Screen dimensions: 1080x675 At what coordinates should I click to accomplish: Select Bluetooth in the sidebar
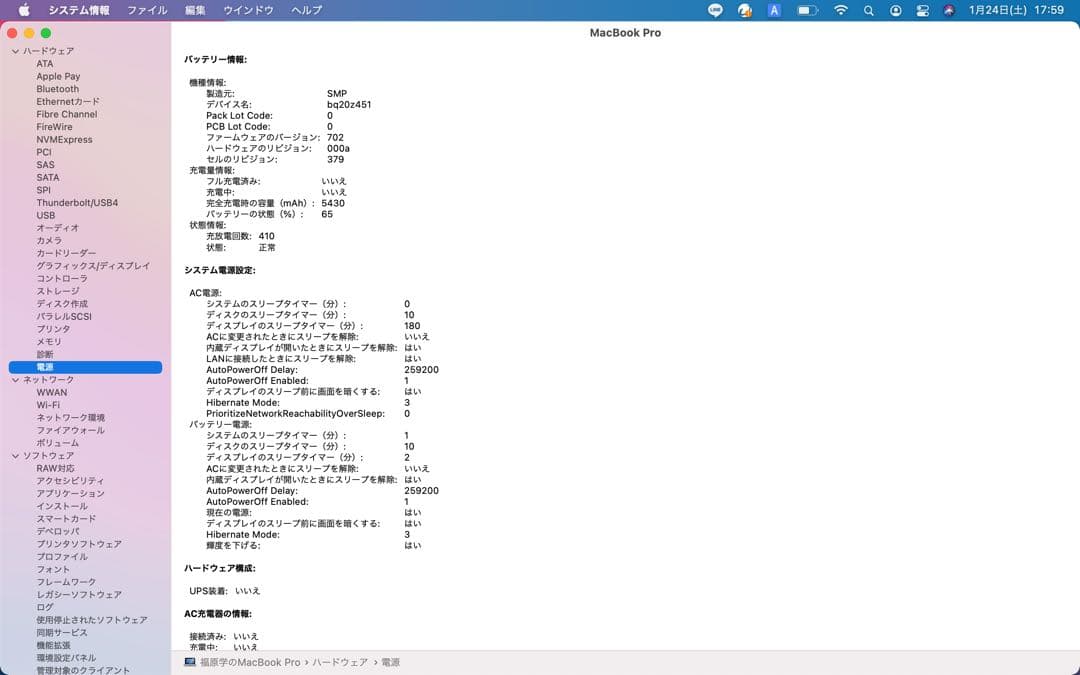(x=58, y=88)
